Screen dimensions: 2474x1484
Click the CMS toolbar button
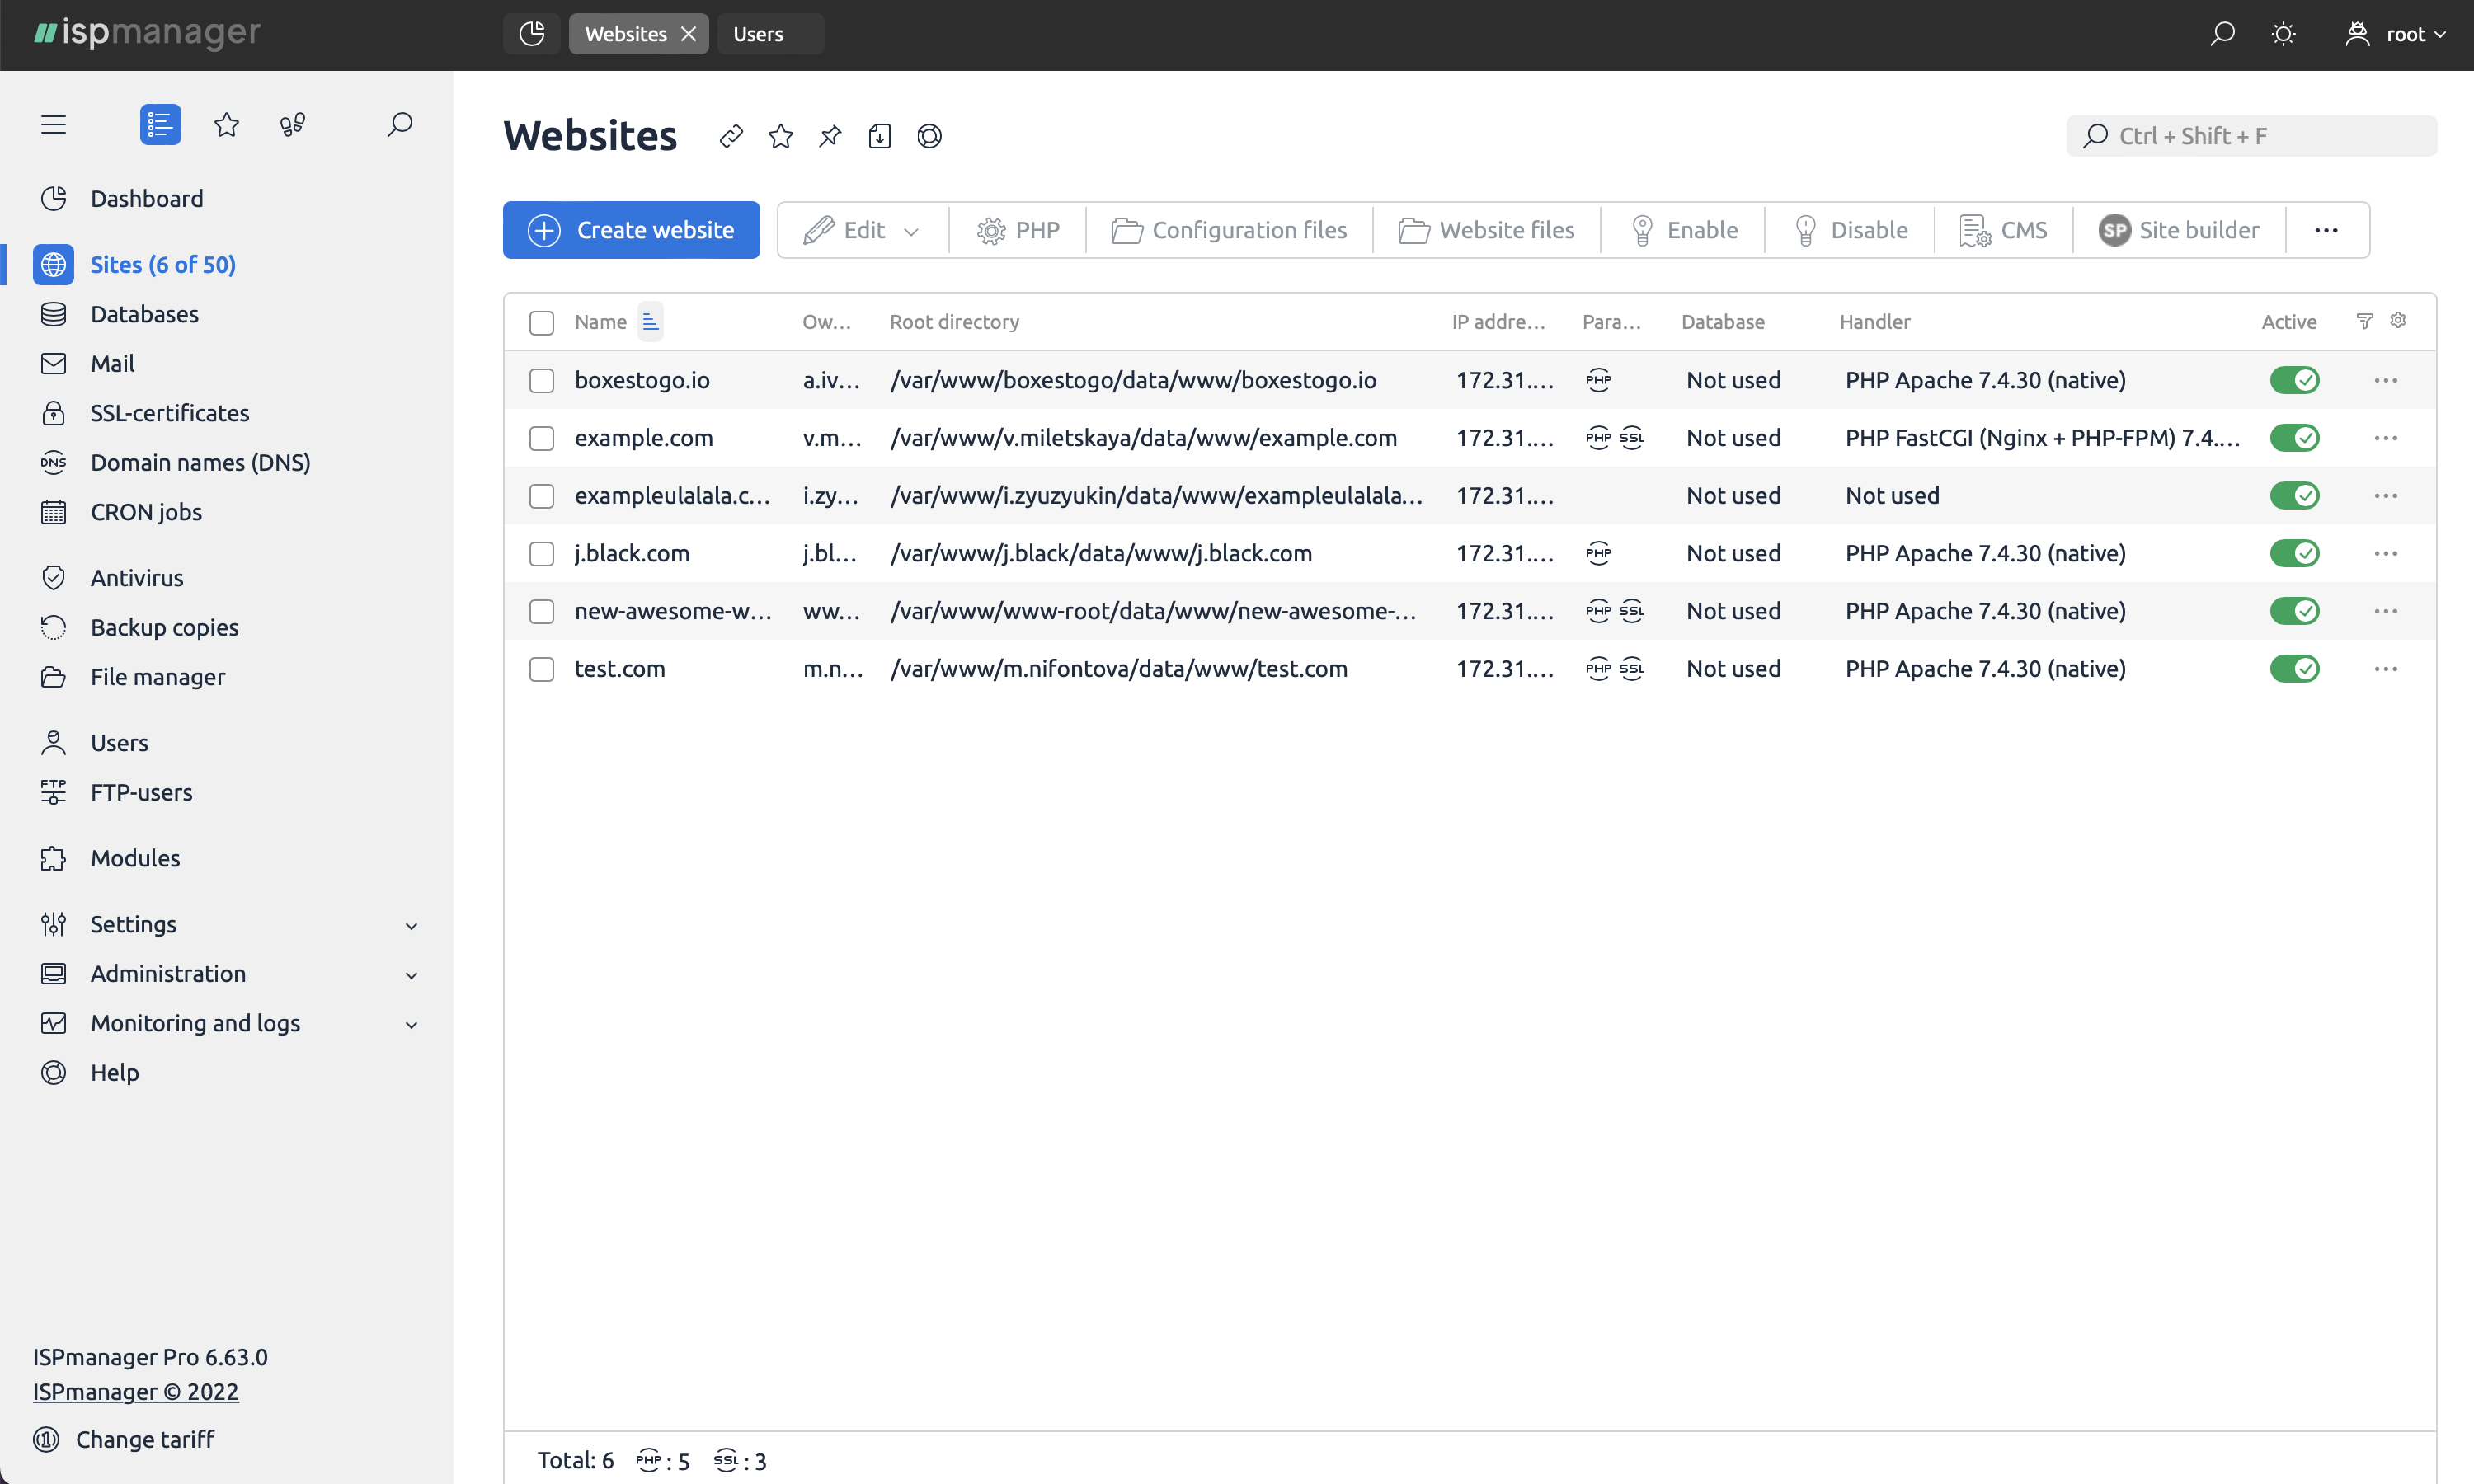pyautogui.click(x=2004, y=230)
